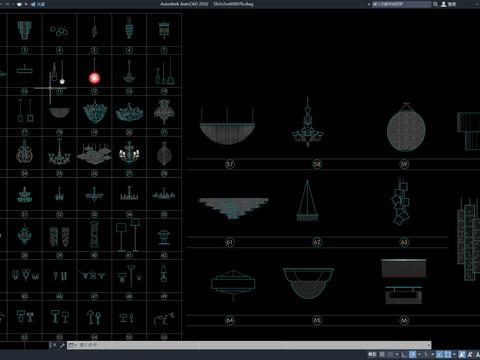
Task: Click the search magnifier icon in title bar
Action: point(435,4)
